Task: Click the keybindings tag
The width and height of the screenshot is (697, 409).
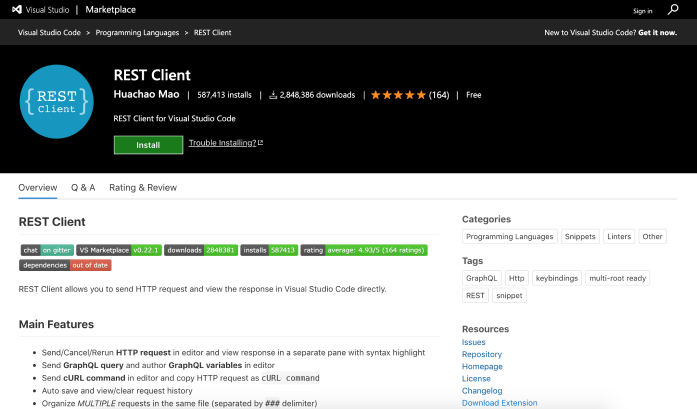Action: [x=557, y=278]
